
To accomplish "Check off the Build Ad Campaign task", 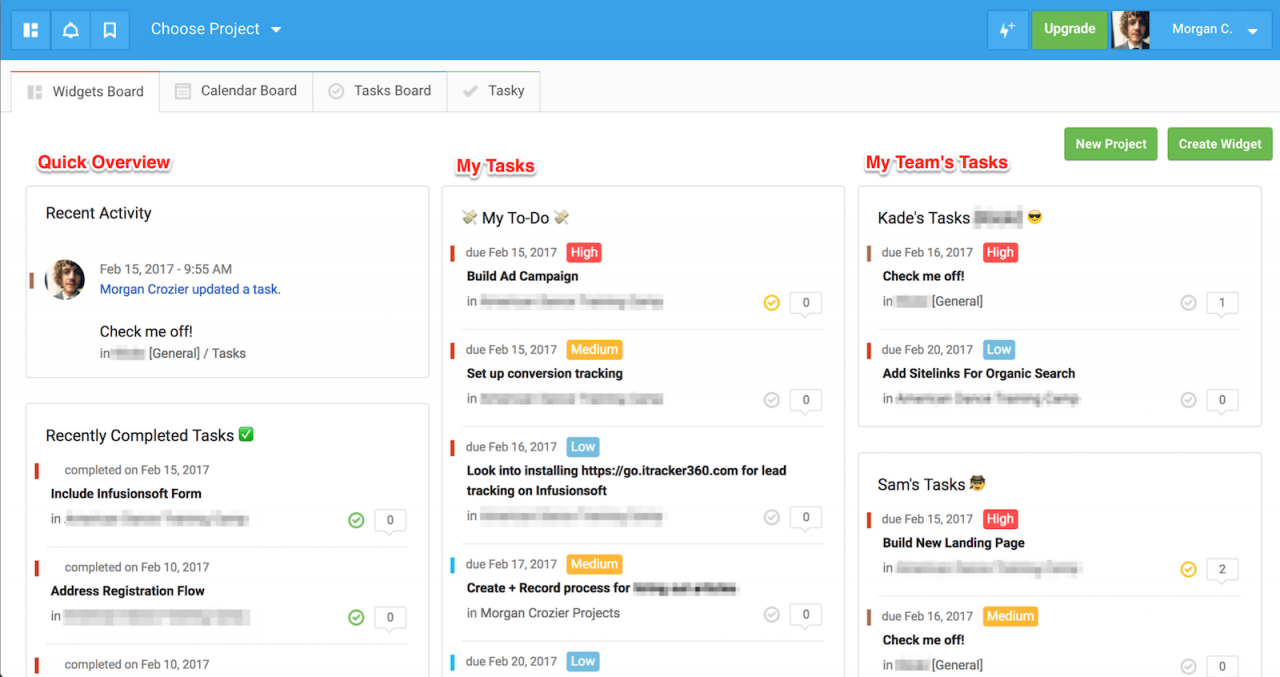I will pos(771,302).
